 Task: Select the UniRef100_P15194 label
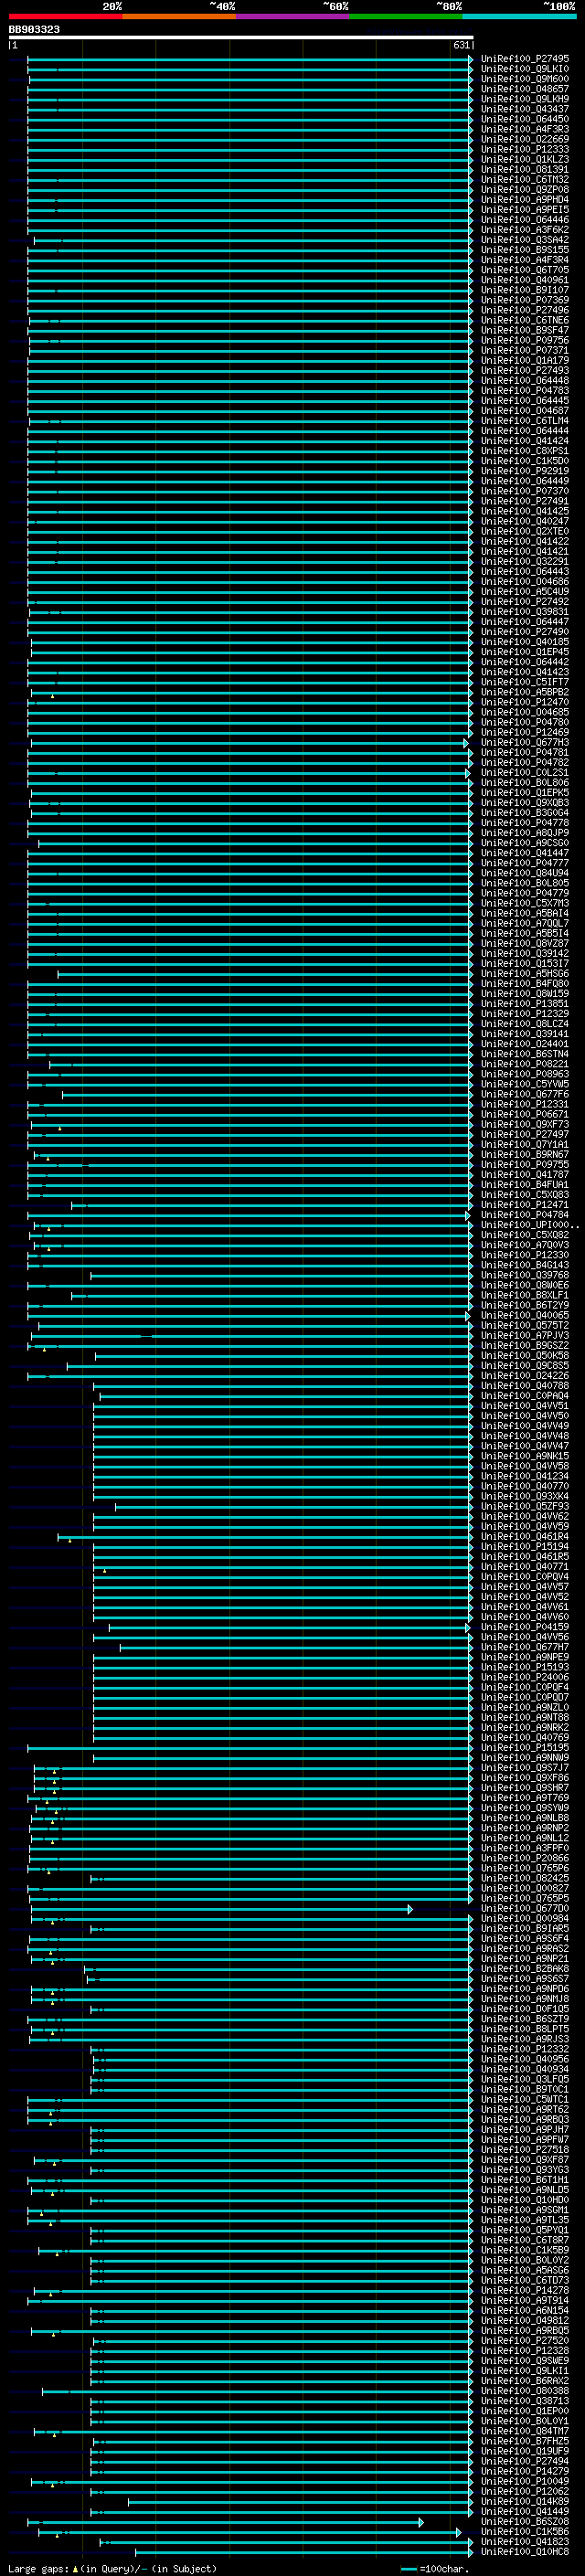click(525, 1547)
